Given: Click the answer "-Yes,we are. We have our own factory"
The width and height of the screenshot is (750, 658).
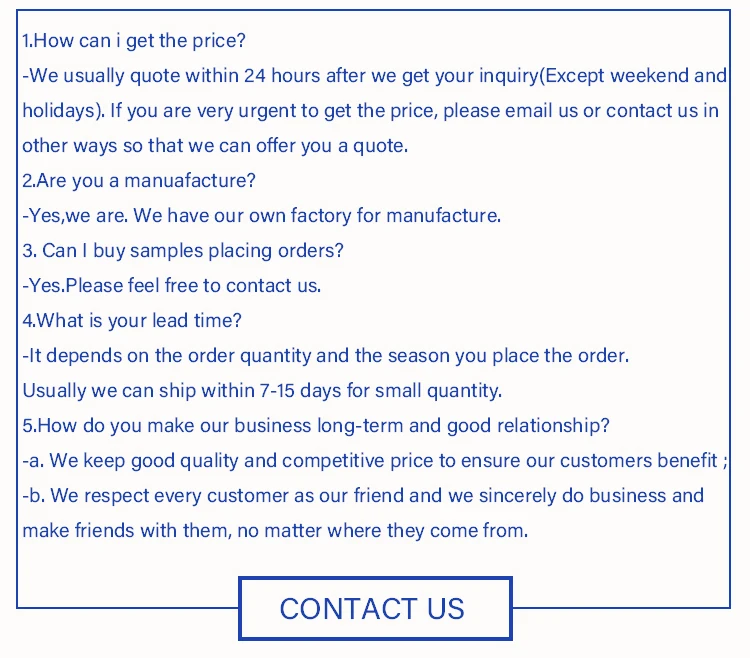Looking at the screenshot, I should (x=261, y=216).
